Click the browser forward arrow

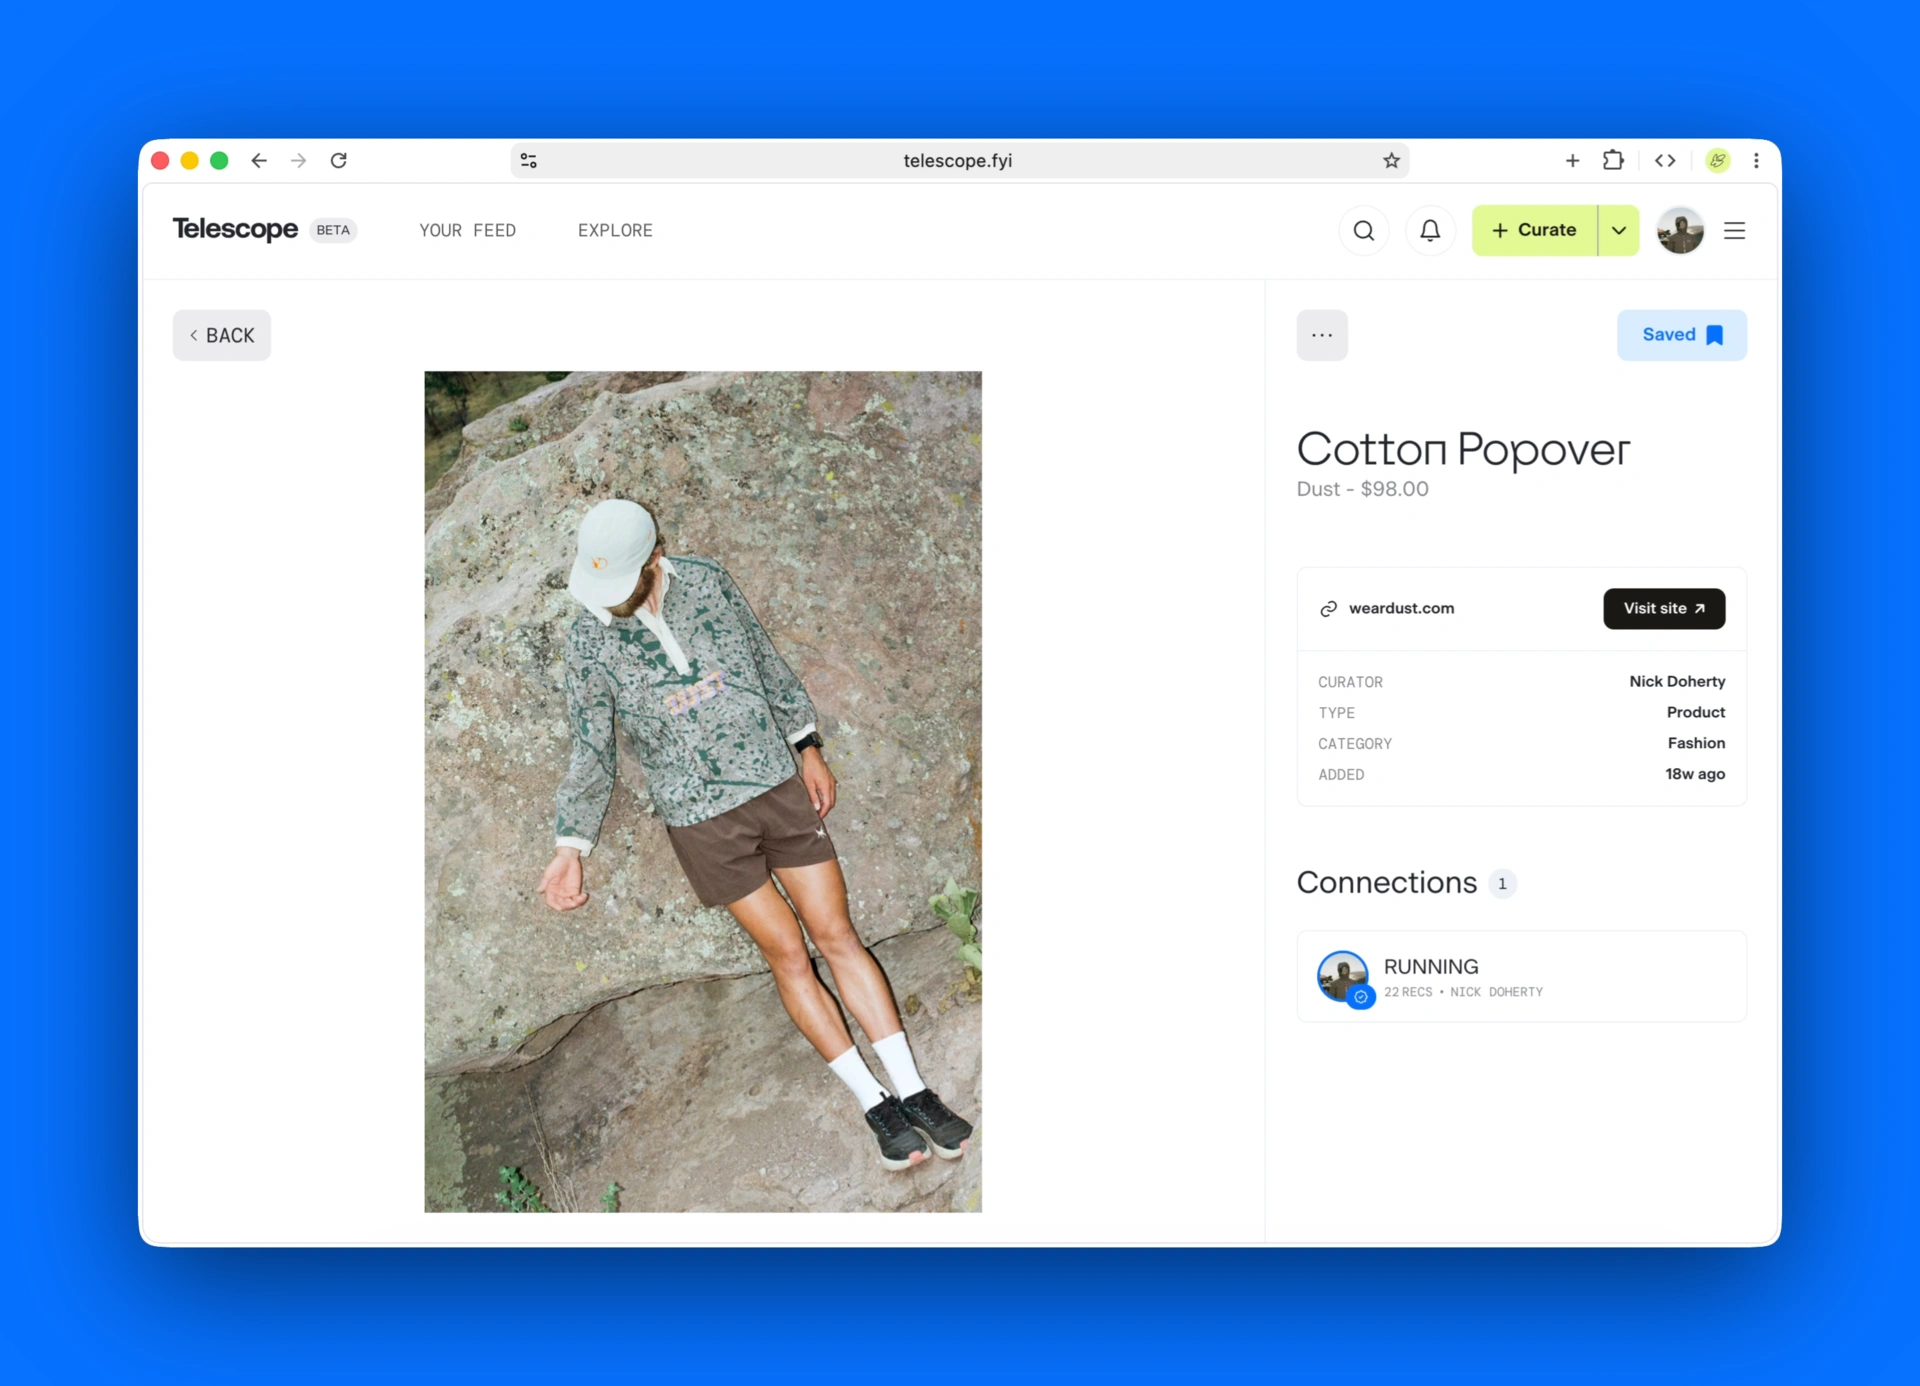[x=298, y=160]
